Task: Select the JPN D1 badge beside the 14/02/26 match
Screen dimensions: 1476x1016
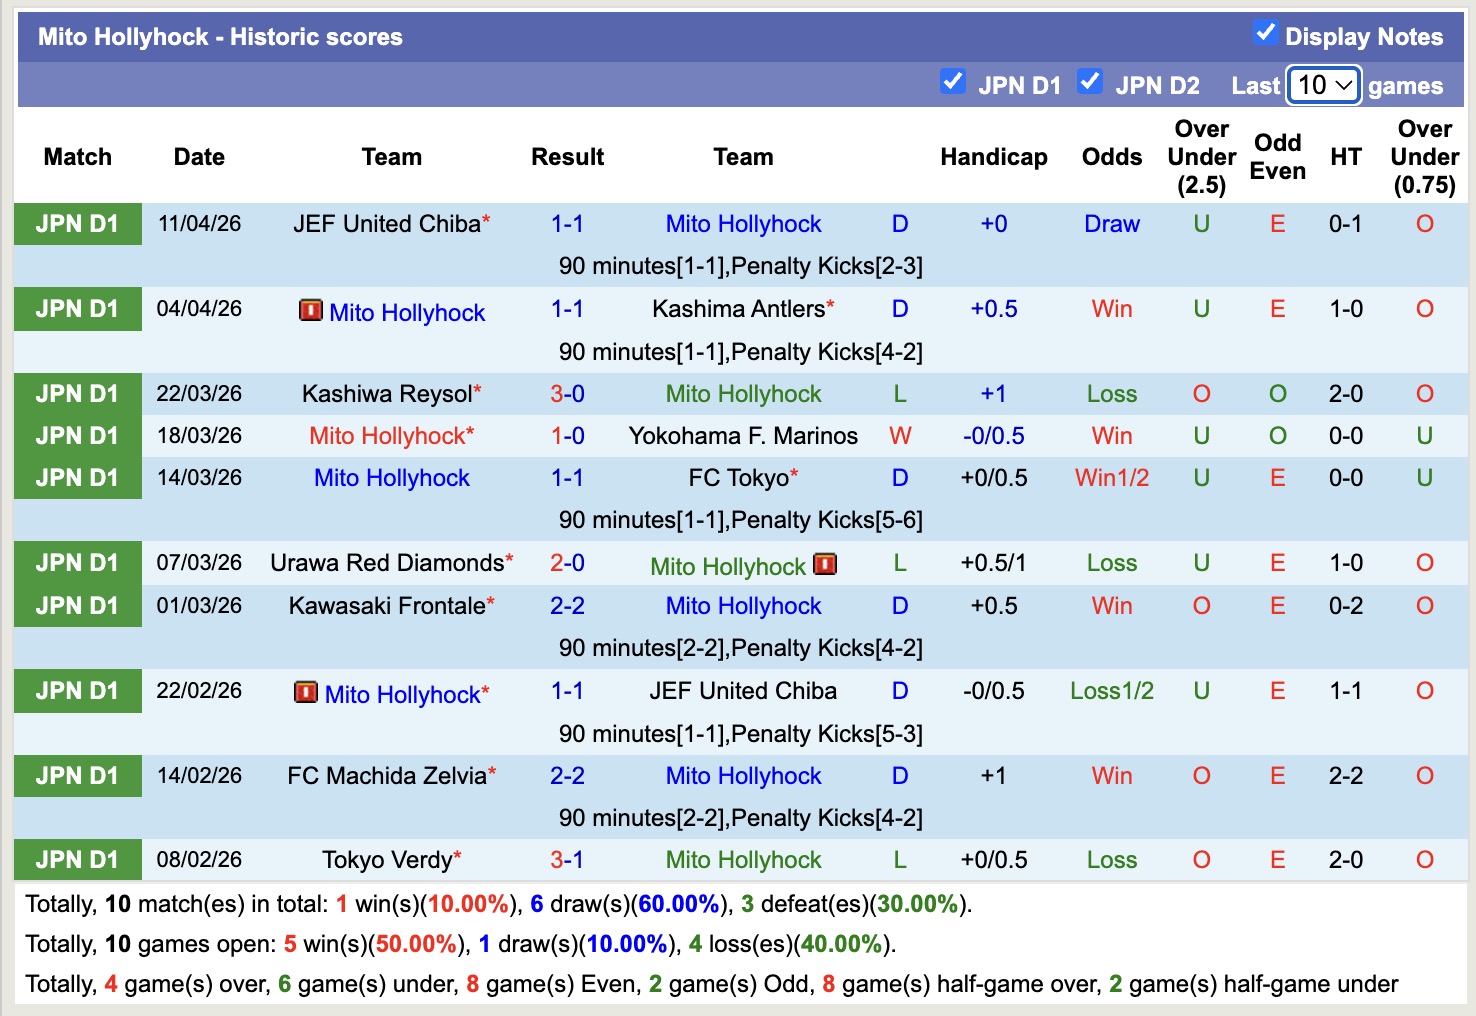Action: pyautogui.click(x=77, y=775)
